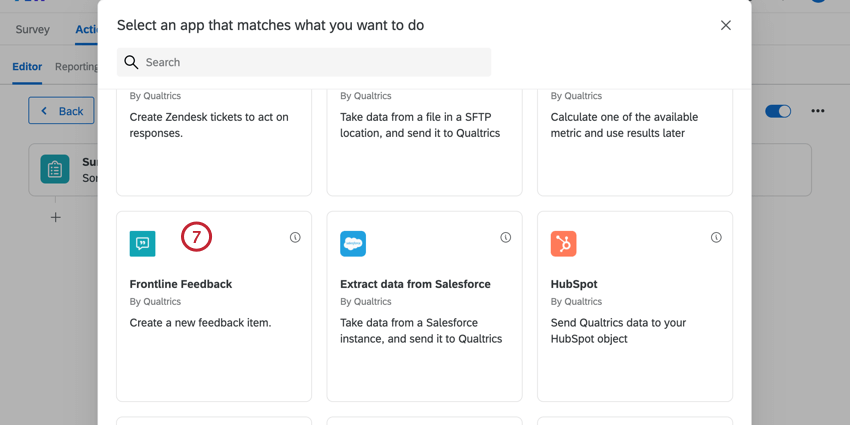Toggle the workflow on/off switch

coord(778,111)
